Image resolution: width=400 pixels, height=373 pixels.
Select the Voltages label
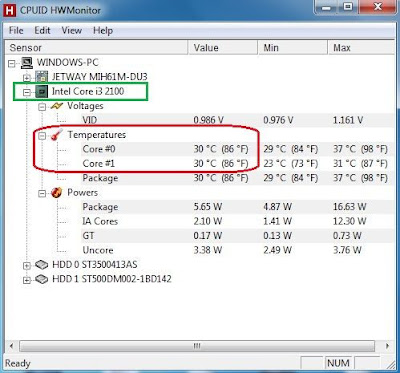tap(85, 106)
